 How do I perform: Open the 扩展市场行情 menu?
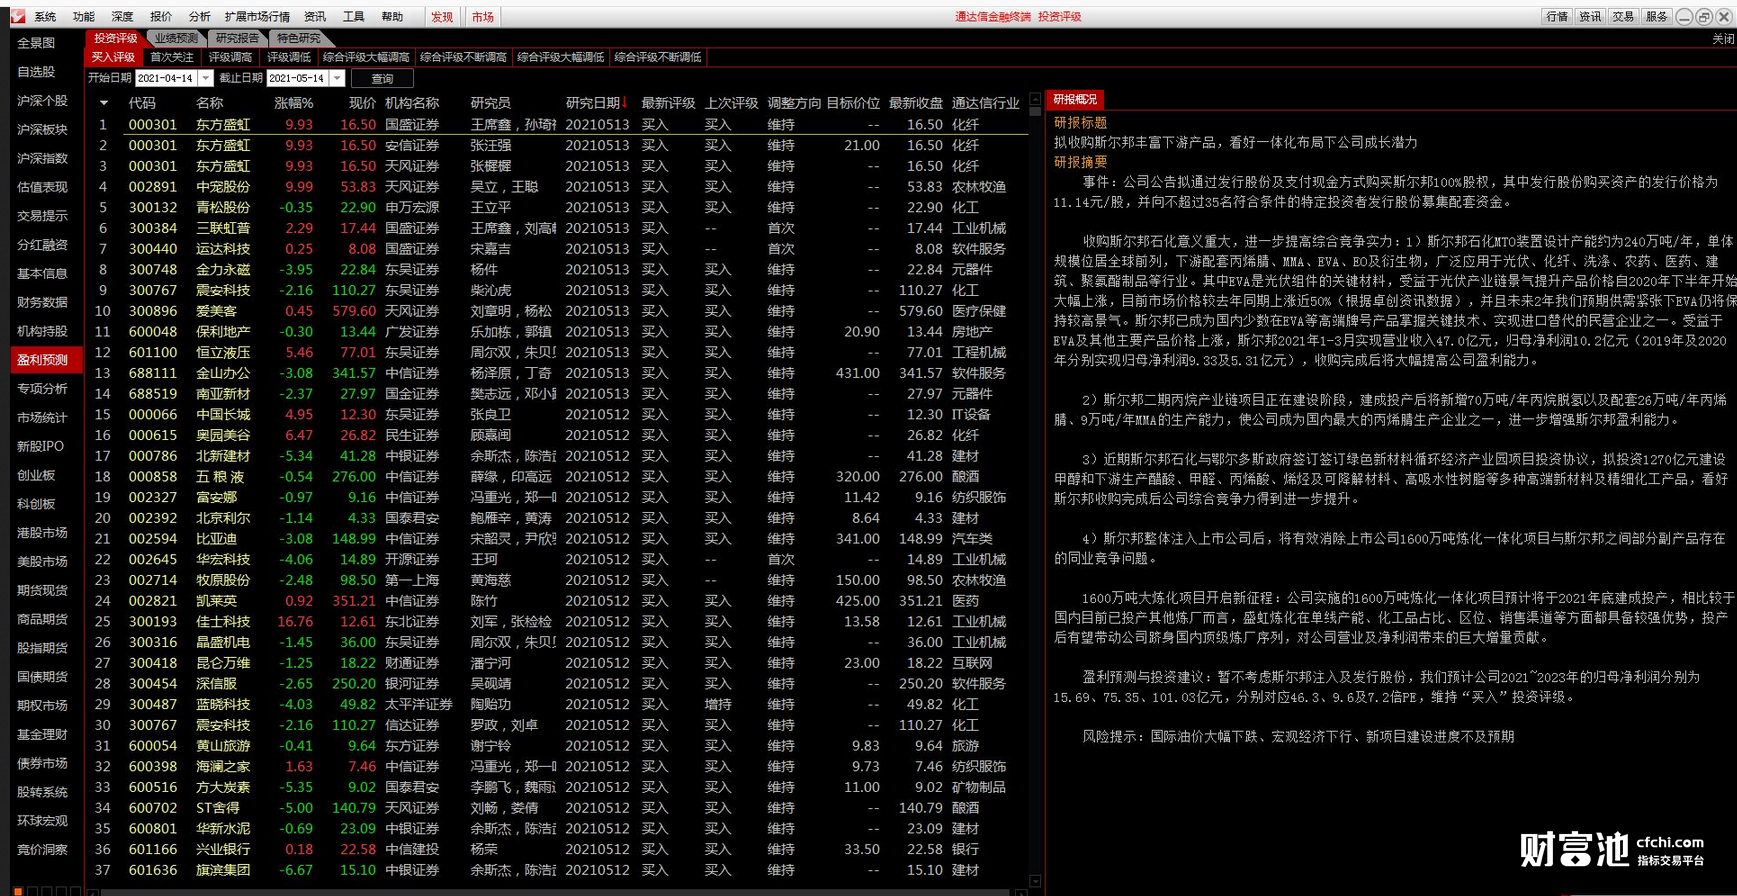coord(257,17)
